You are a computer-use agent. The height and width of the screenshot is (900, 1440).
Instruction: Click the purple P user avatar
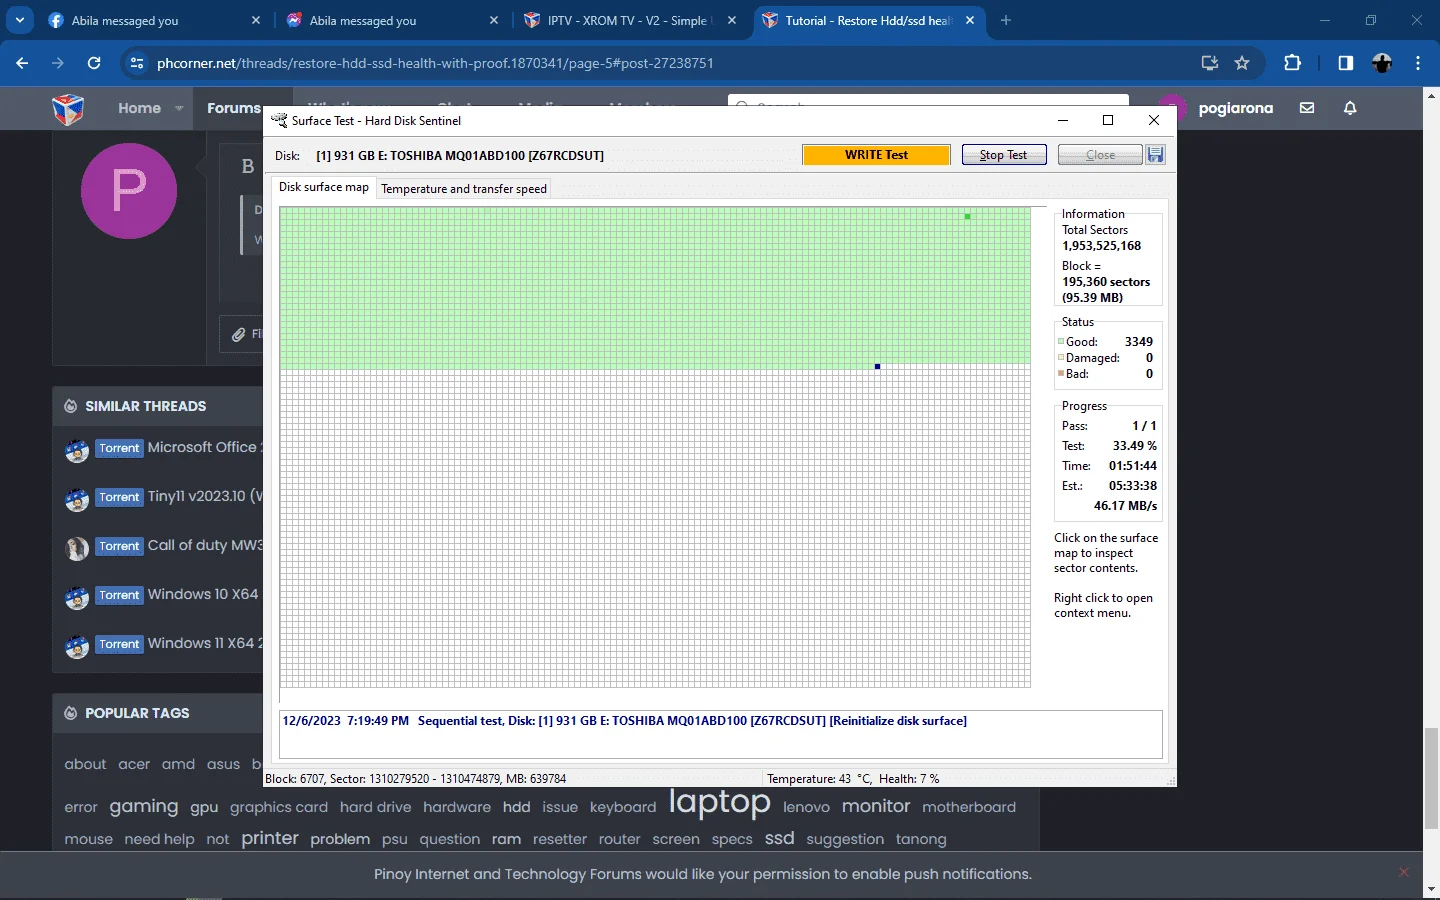click(x=129, y=191)
